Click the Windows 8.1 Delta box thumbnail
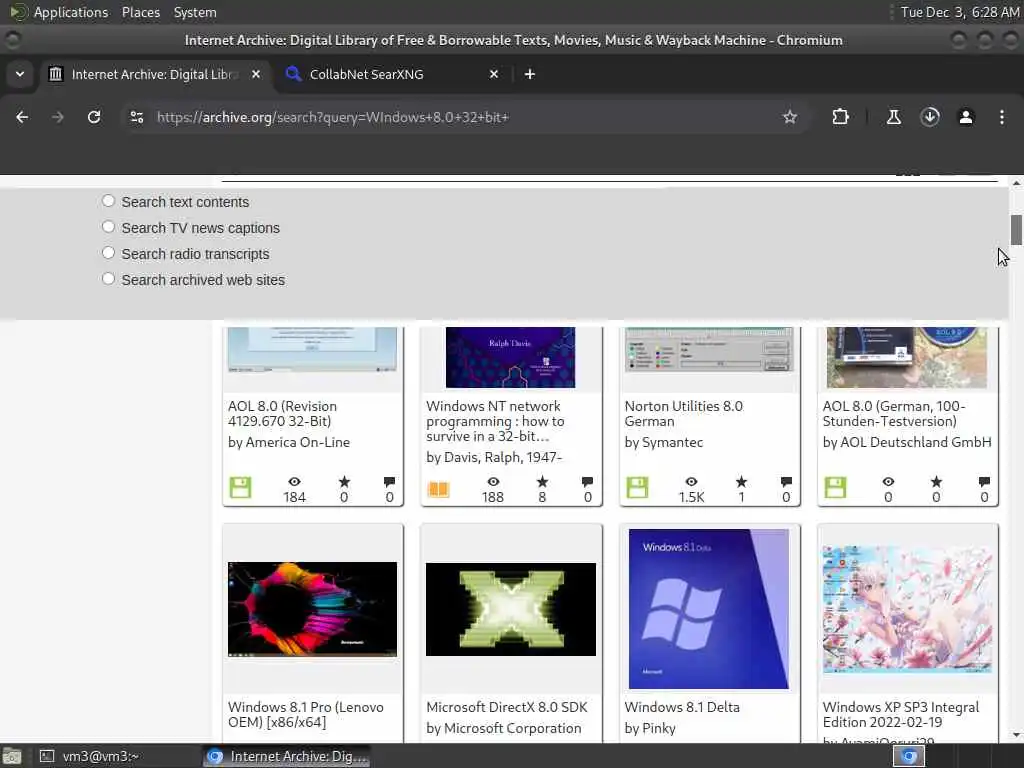This screenshot has height=768, width=1024. pyautogui.click(x=709, y=609)
